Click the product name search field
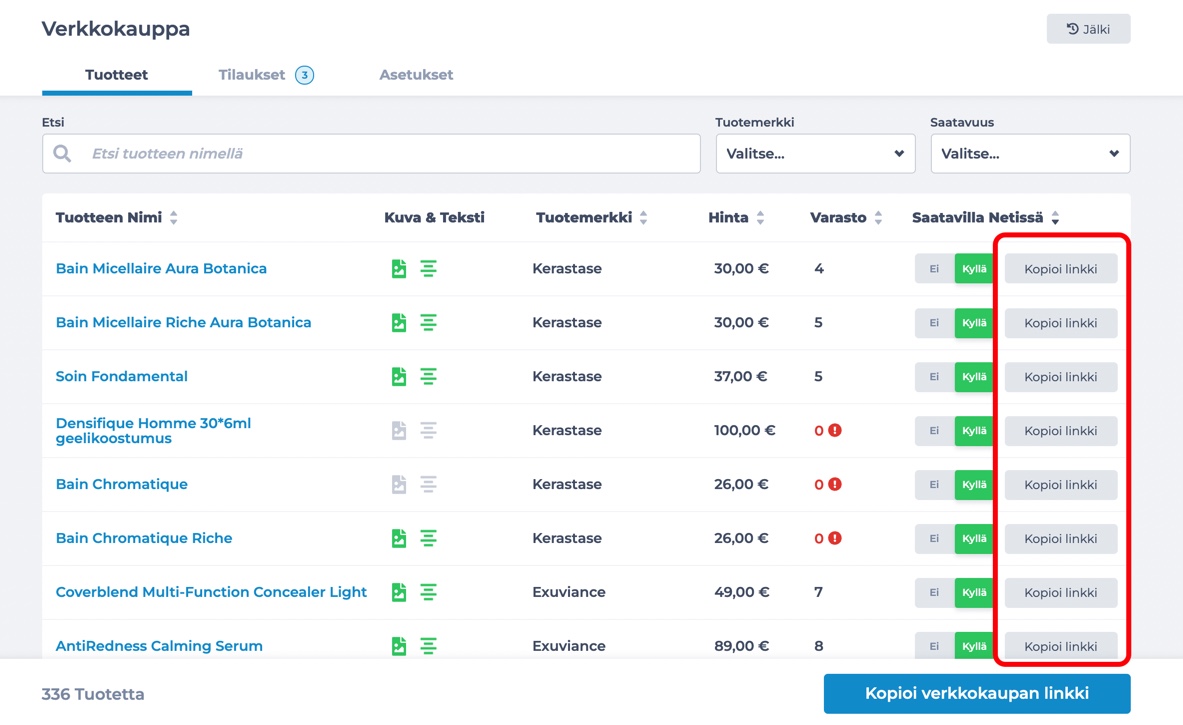This screenshot has width=1183, height=725. click(x=390, y=154)
